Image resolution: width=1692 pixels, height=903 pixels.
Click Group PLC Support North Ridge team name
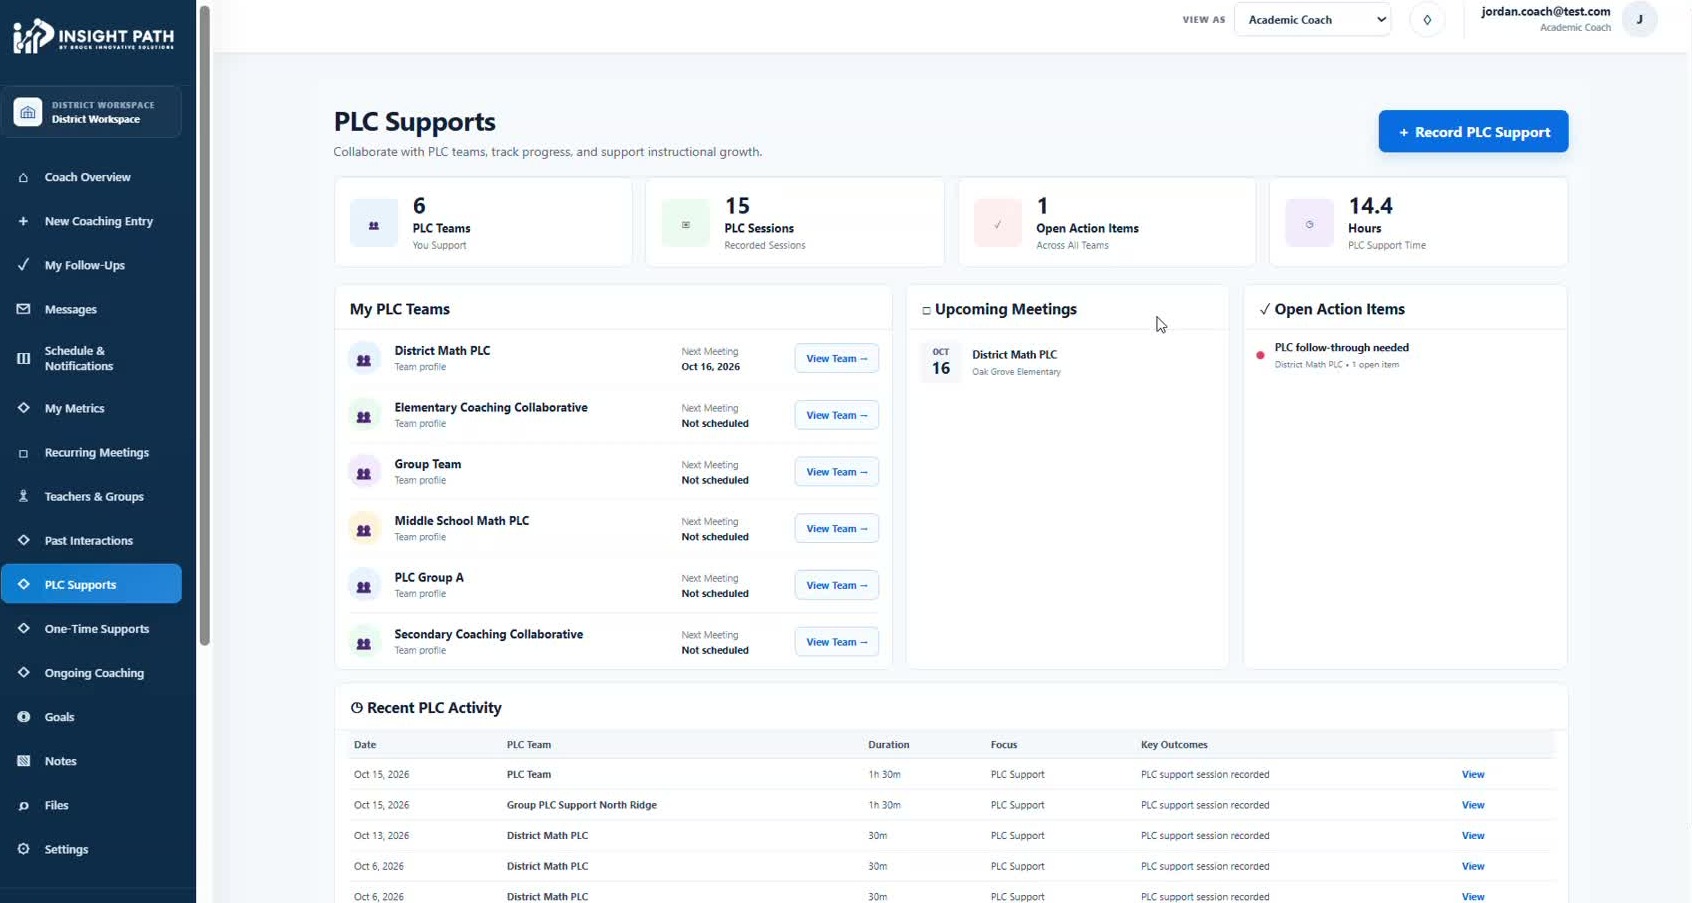(582, 805)
